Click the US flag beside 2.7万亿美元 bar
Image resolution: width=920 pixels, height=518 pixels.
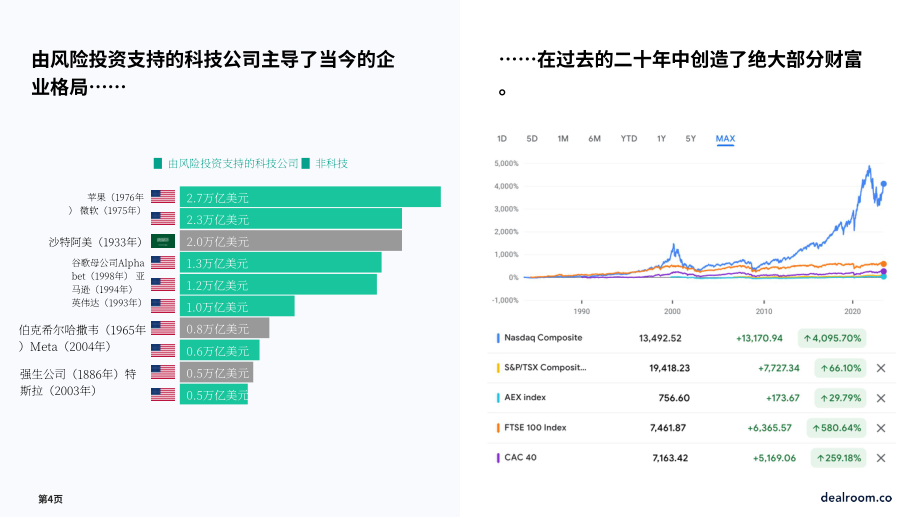[x=163, y=197]
